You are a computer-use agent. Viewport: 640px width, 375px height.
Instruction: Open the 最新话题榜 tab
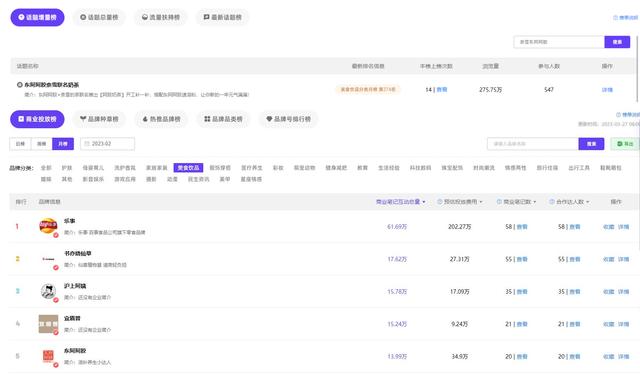click(222, 18)
